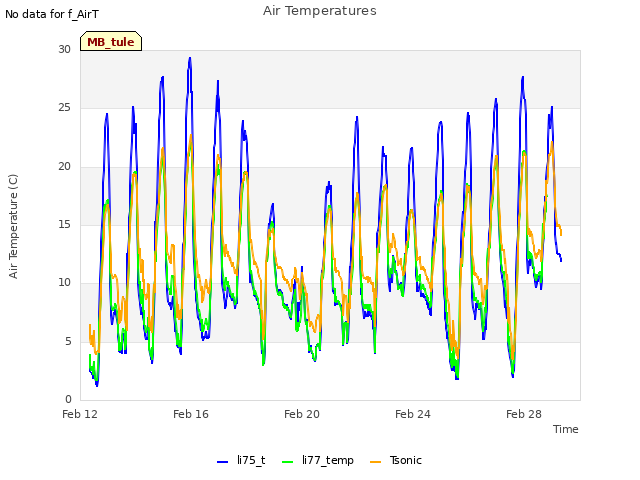Screen dimensions: 640x480
Task: Click the Air Temperatures chart title
Action: pos(320,11)
